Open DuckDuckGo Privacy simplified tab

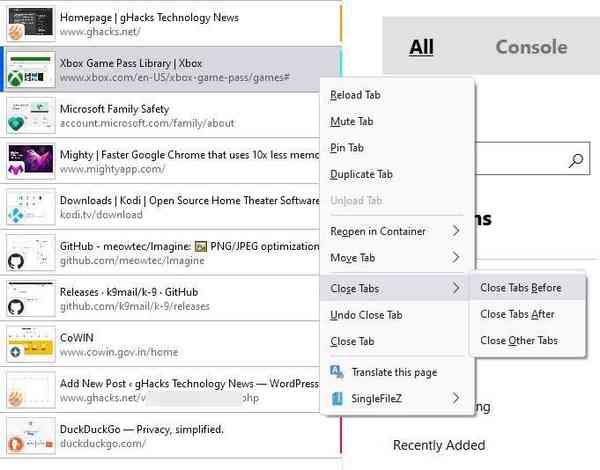click(x=171, y=436)
